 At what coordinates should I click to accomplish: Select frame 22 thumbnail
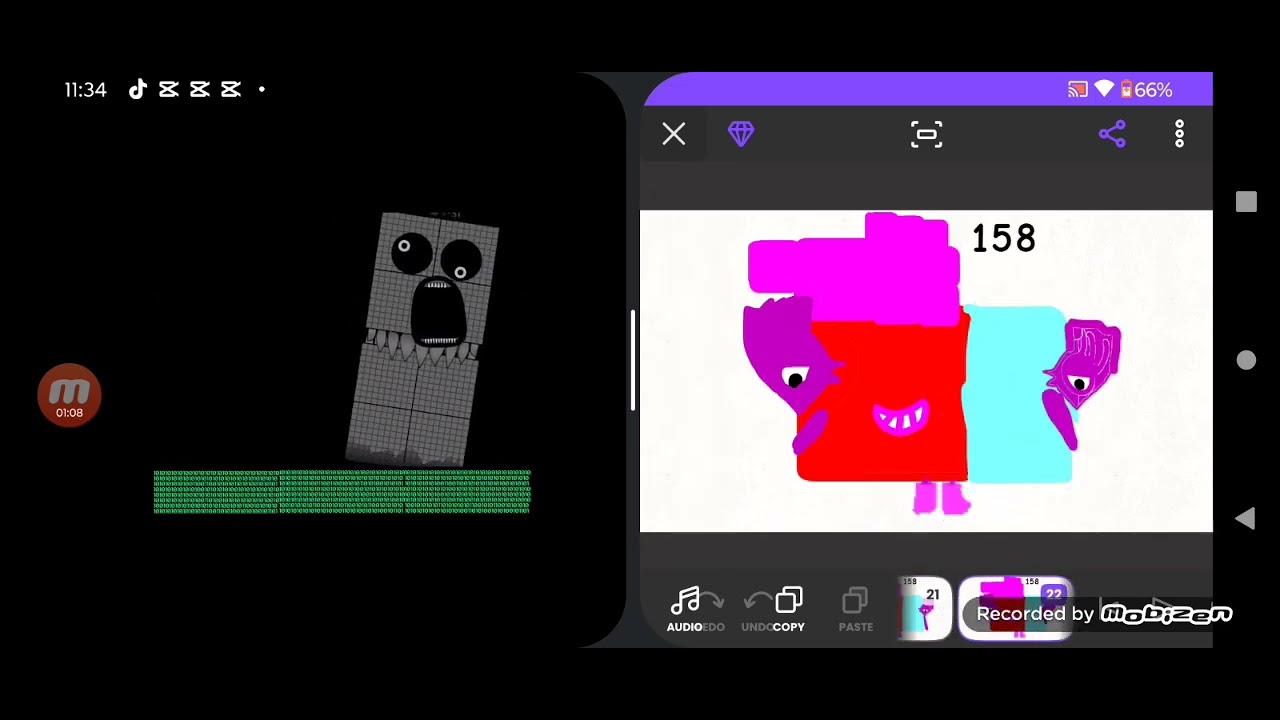pos(1016,608)
